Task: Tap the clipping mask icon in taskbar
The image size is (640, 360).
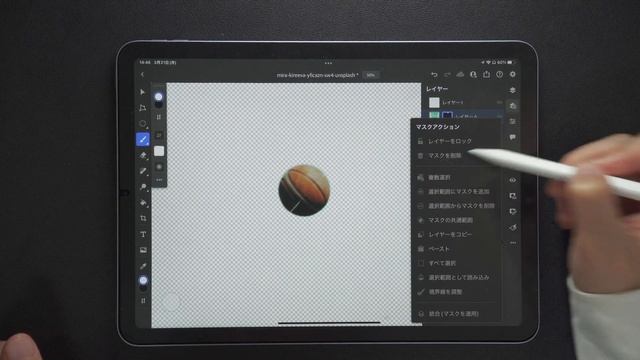Action: (513, 211)
